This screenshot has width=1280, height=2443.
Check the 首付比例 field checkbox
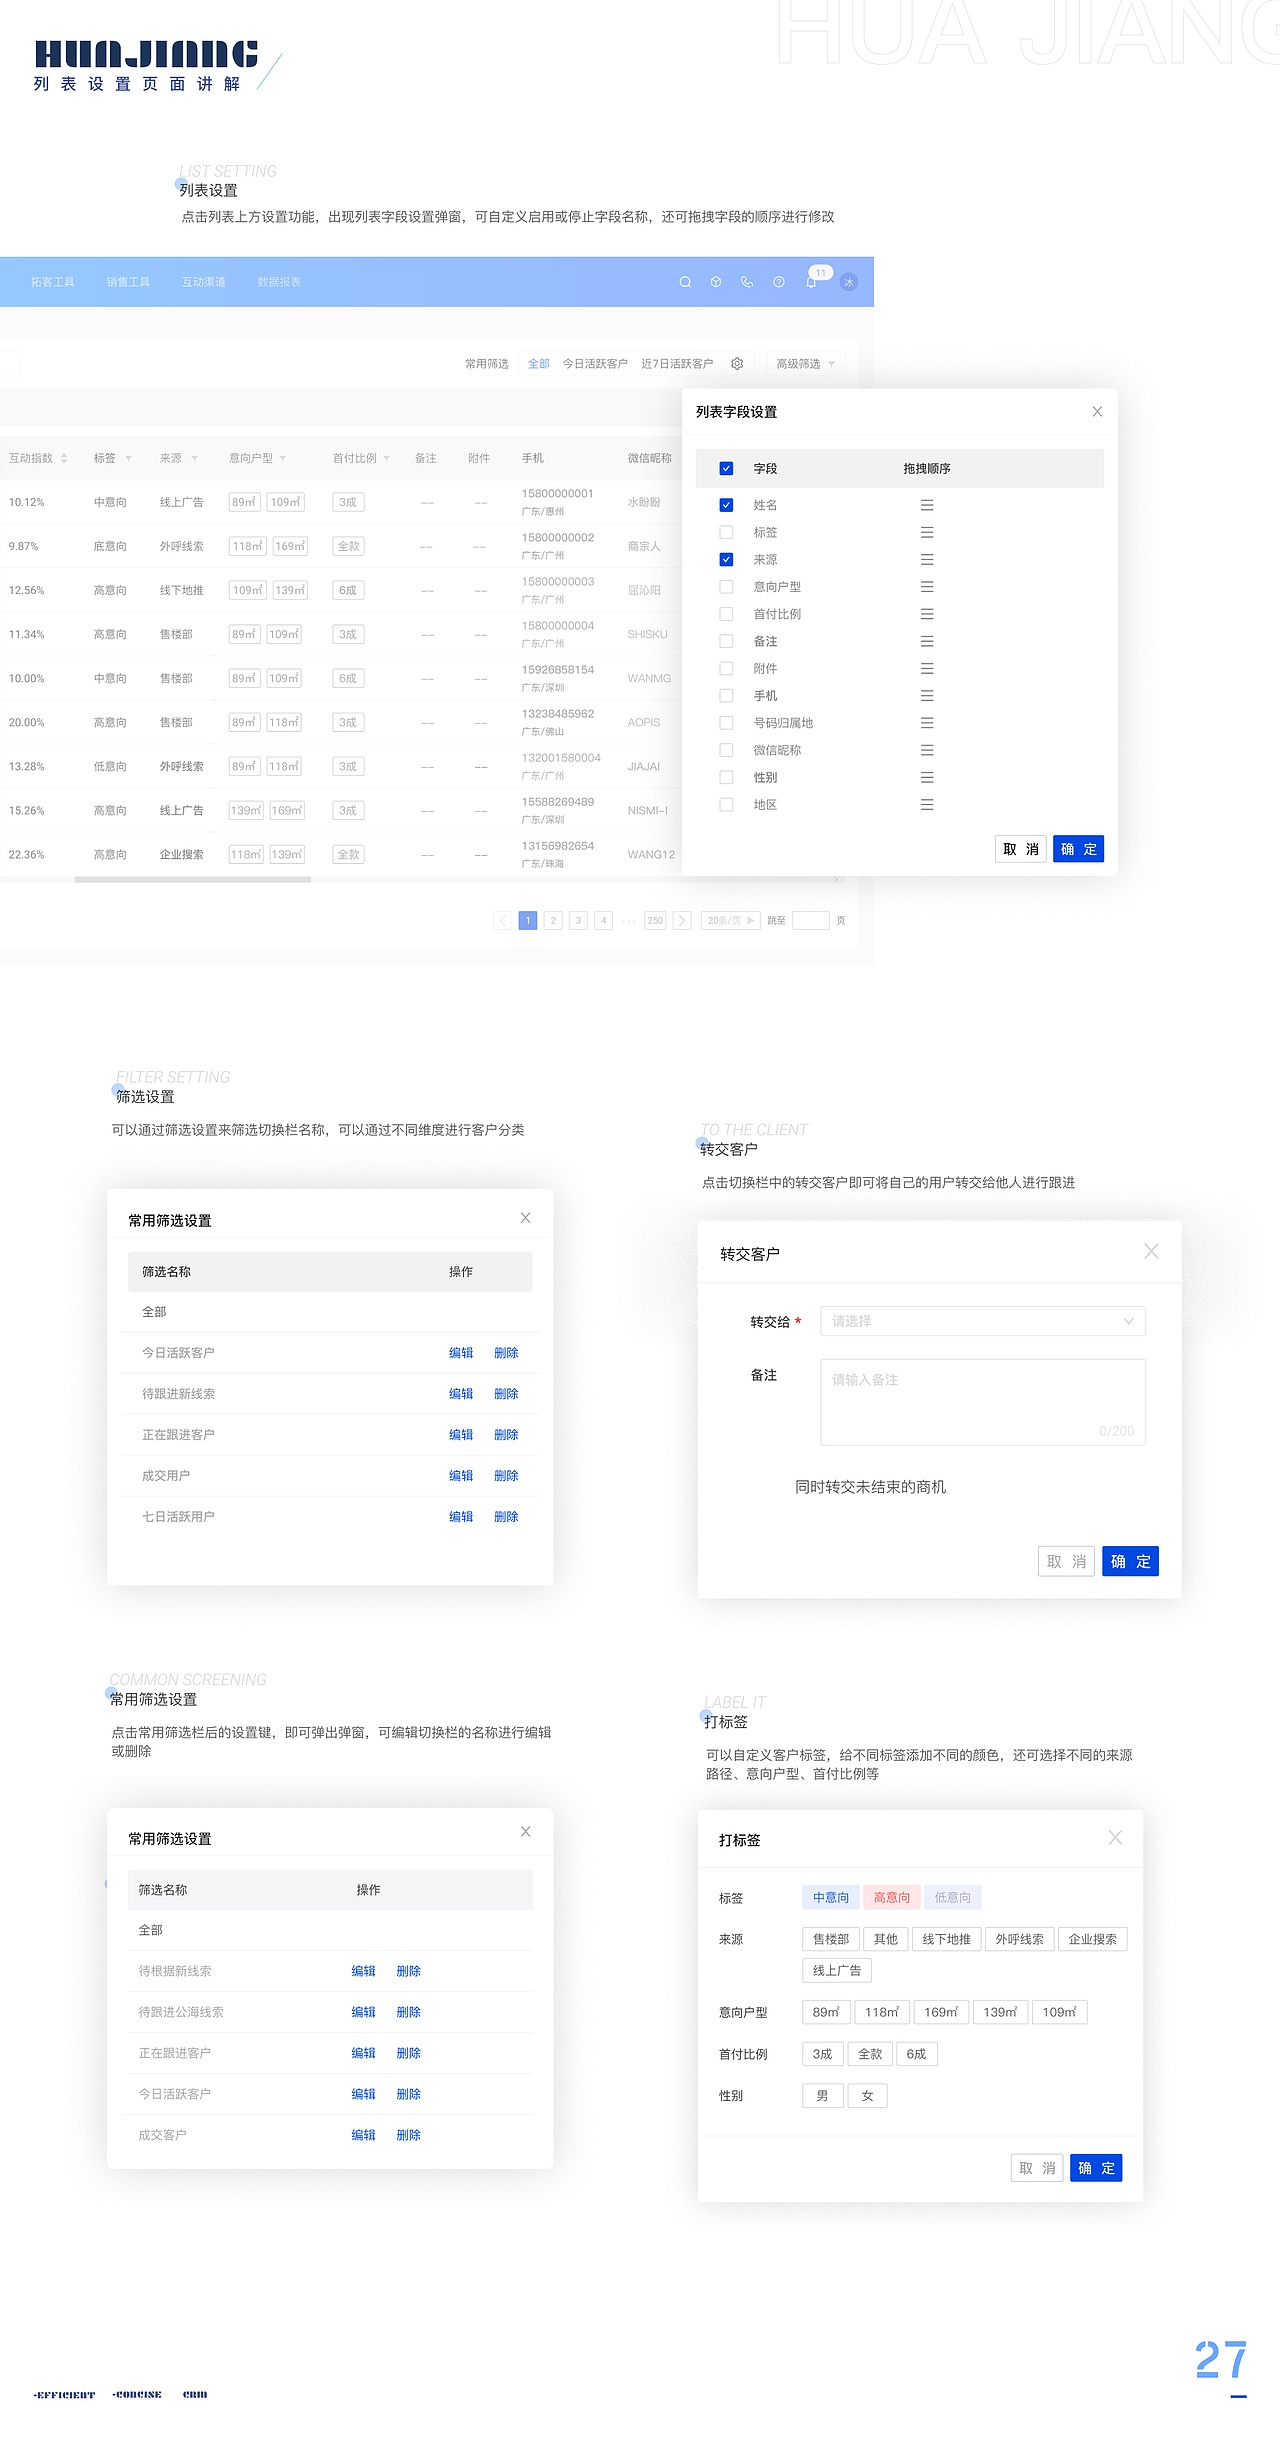click(x=726, y=614)
